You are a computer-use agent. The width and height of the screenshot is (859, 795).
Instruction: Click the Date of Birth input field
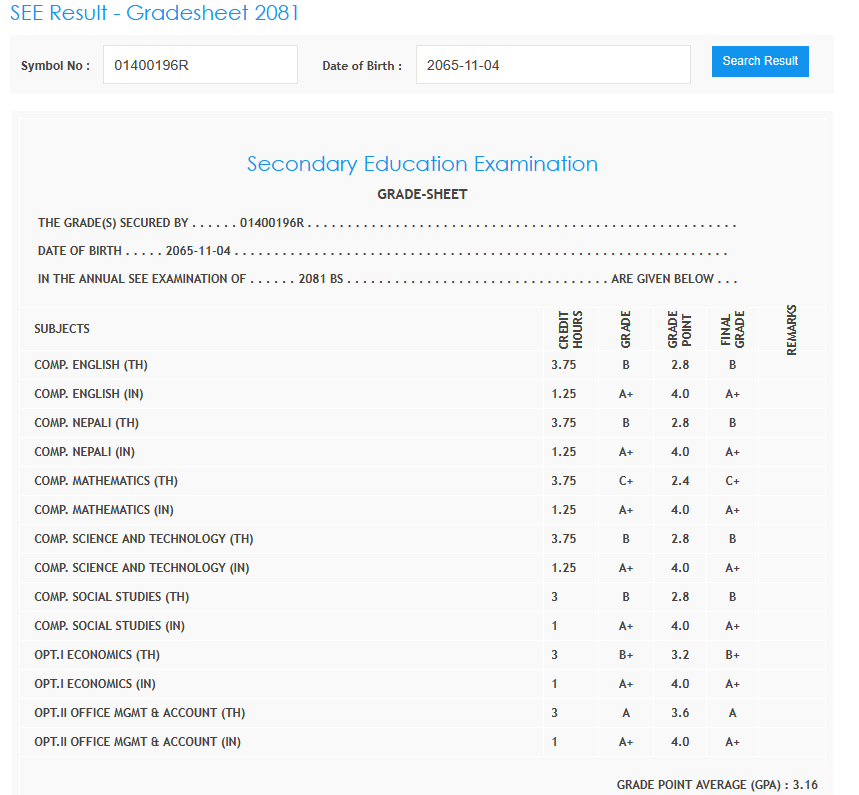click(x=552, y=65)
